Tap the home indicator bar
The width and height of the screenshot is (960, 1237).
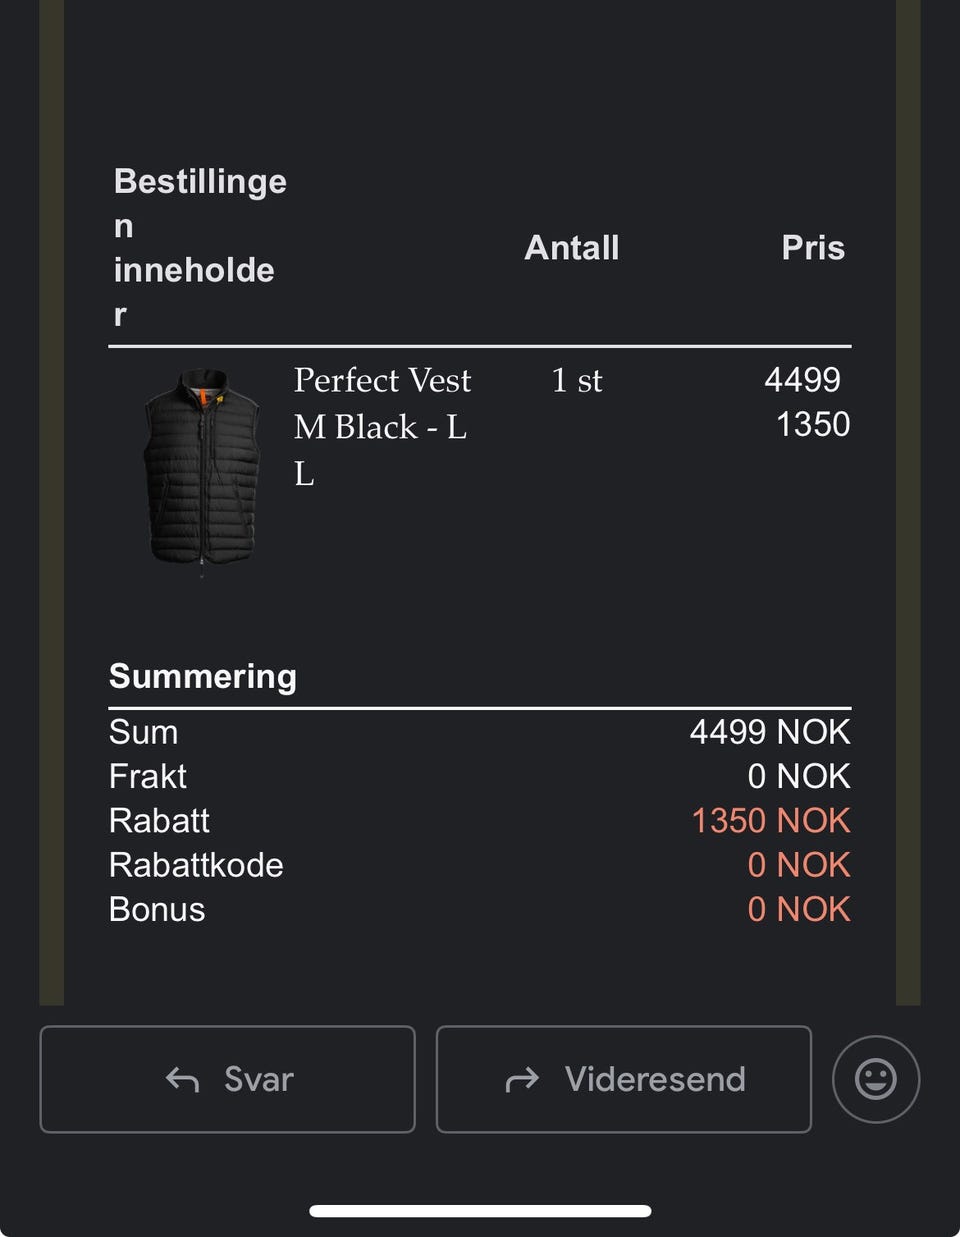(480, 1211)
